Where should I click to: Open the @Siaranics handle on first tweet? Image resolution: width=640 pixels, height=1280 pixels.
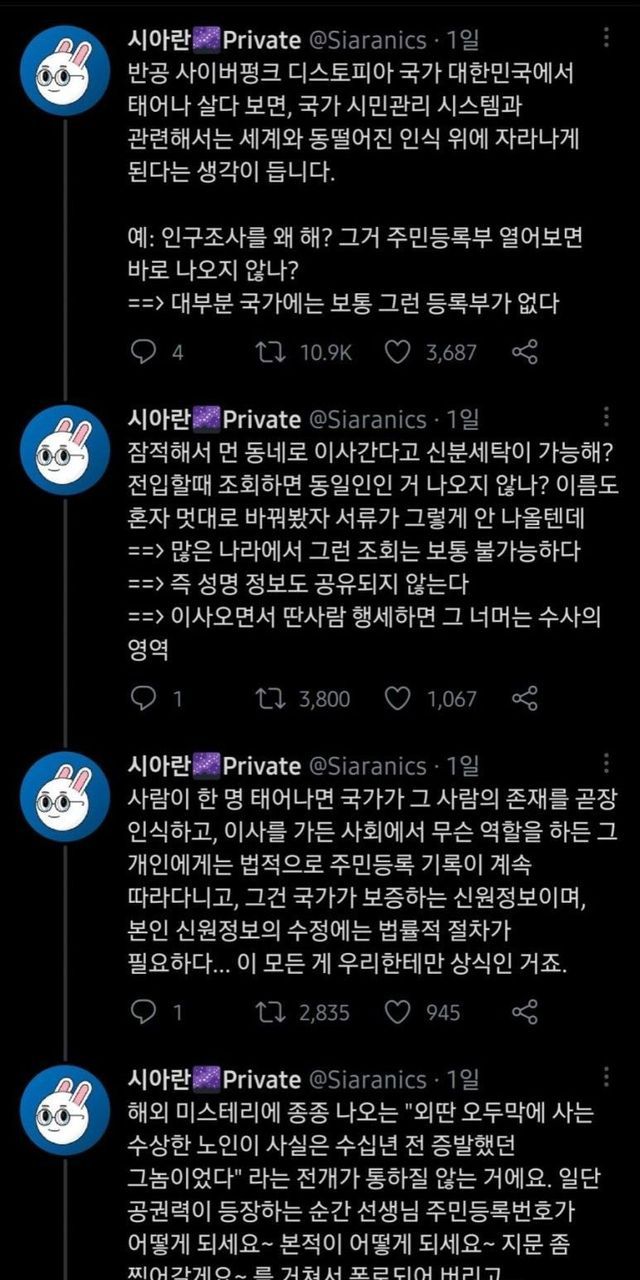(x=368, y=40)
